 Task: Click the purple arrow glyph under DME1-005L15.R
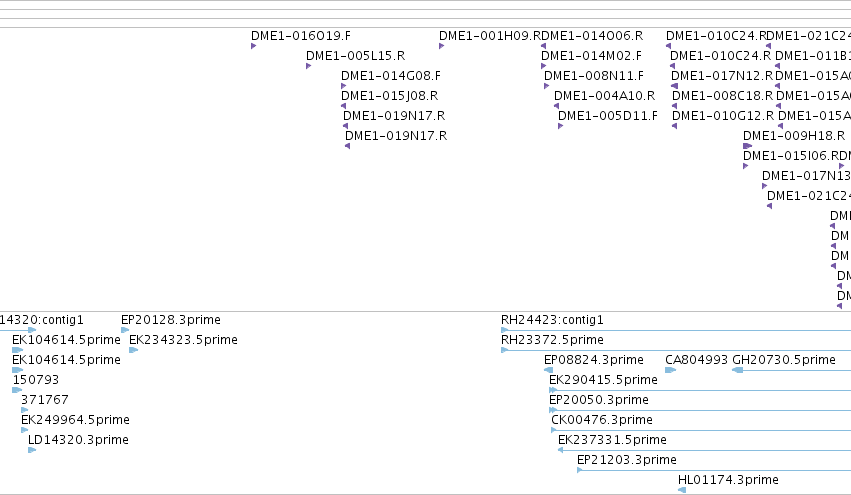pos(309,66)
